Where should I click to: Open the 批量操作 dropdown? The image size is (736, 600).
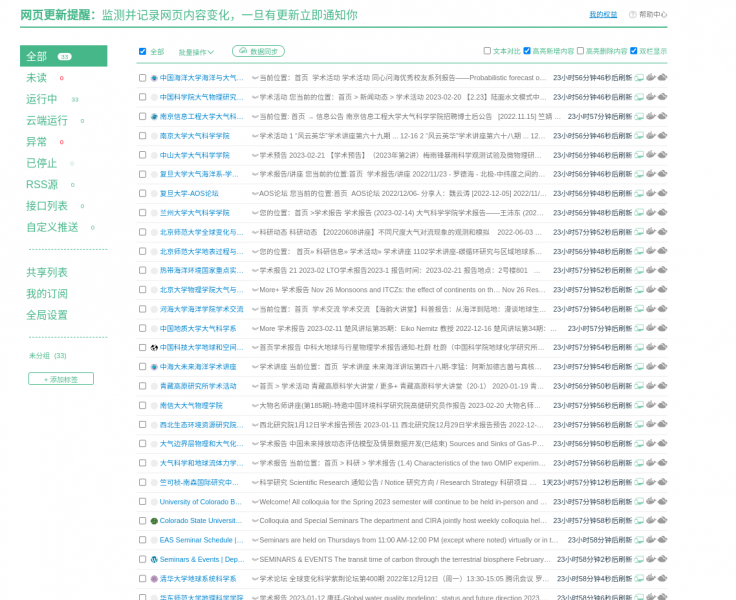point(197,51)
